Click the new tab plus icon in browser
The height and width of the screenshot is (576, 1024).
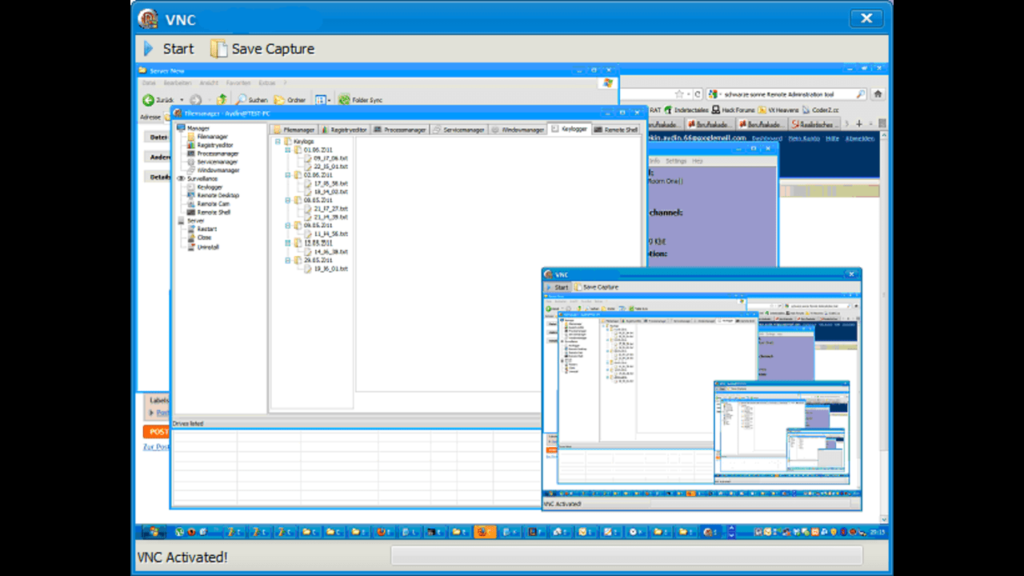coord(859,123)
